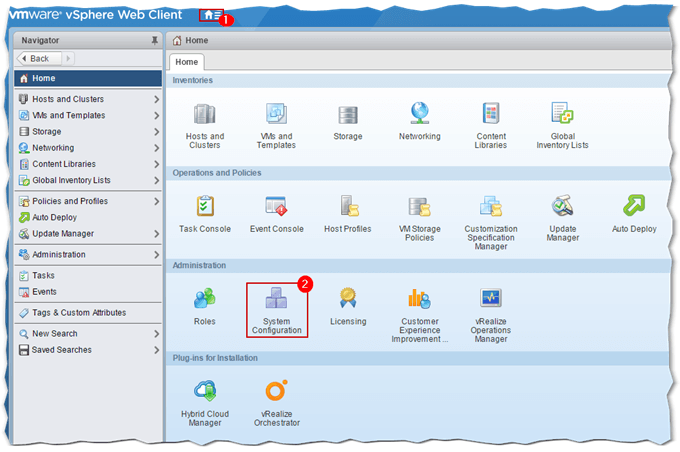Expand Saved Searches chevron
The width and height of the screenshot is (680, 452).
(157, 350)
